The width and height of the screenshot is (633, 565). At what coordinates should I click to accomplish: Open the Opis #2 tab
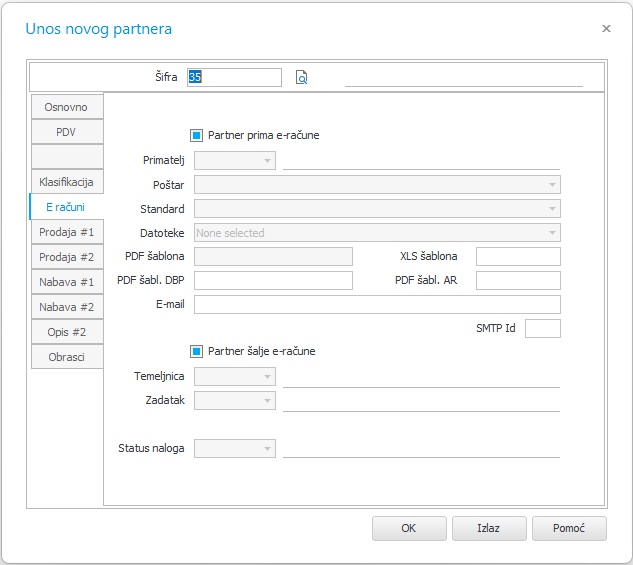click(67, 332)
